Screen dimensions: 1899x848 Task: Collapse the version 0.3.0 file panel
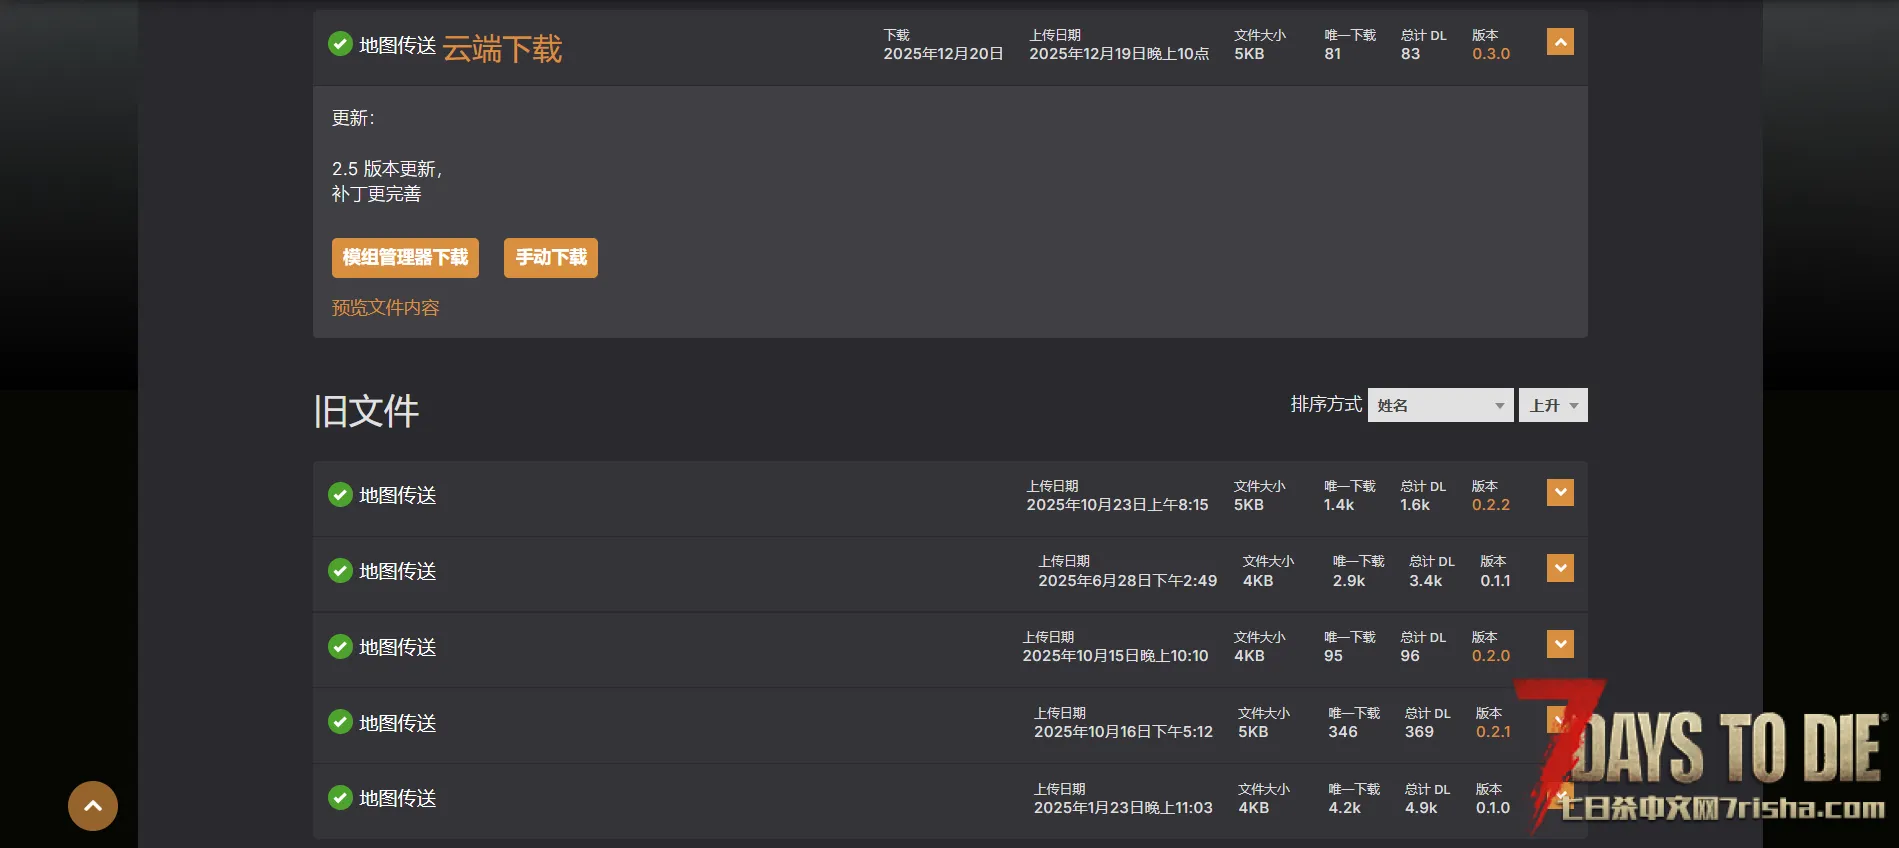1559,42
